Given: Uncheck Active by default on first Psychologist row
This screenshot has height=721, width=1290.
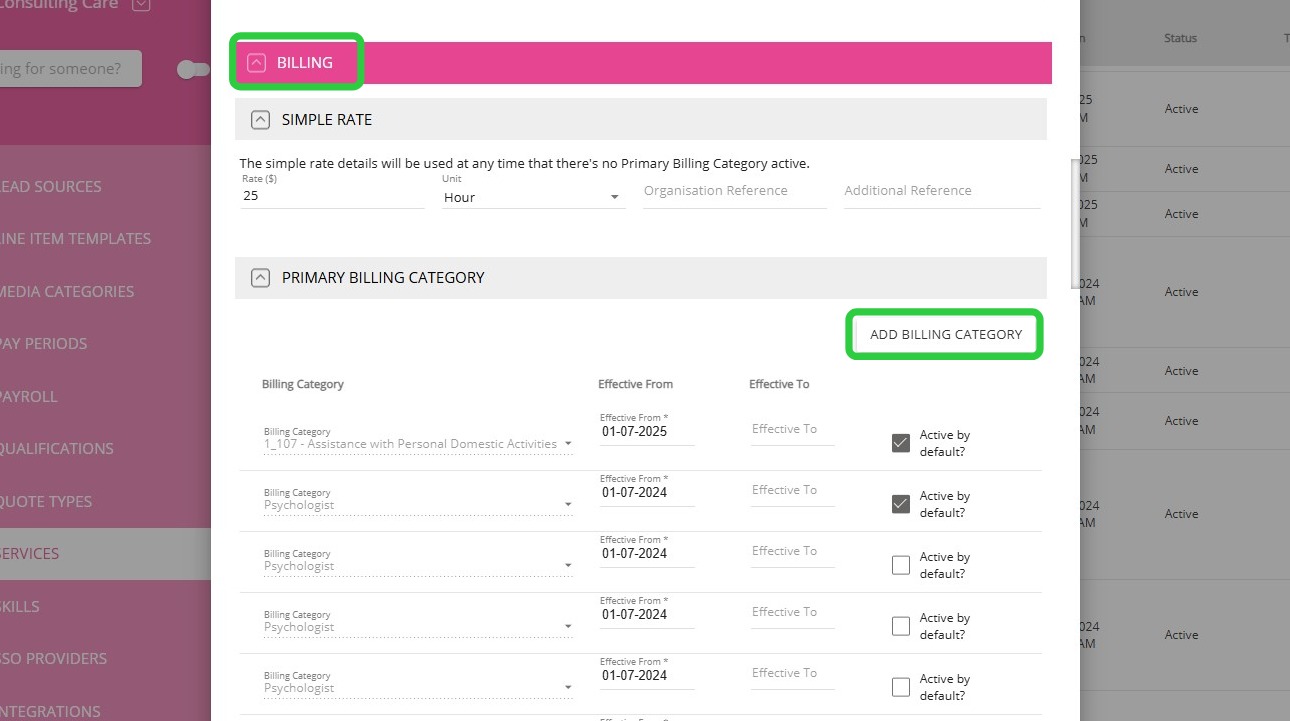Looking at the screenshot, I should point(901,504).
